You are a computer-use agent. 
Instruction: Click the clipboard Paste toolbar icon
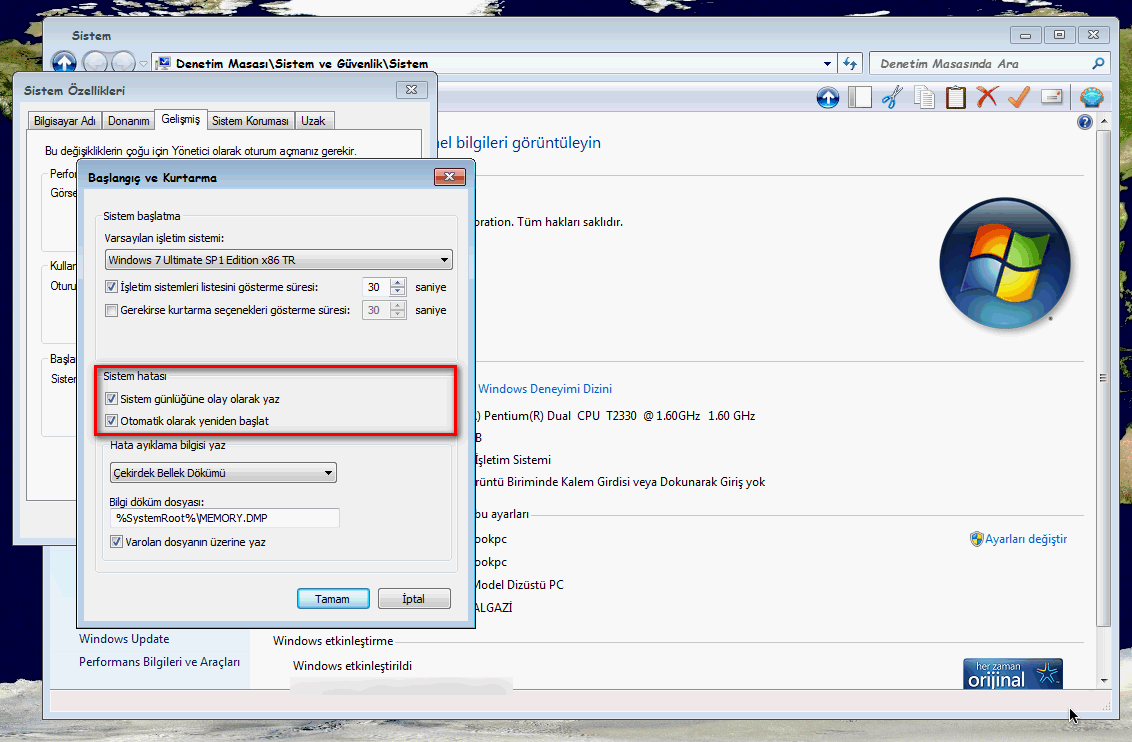pyautogui.click(x=956, y=97)
